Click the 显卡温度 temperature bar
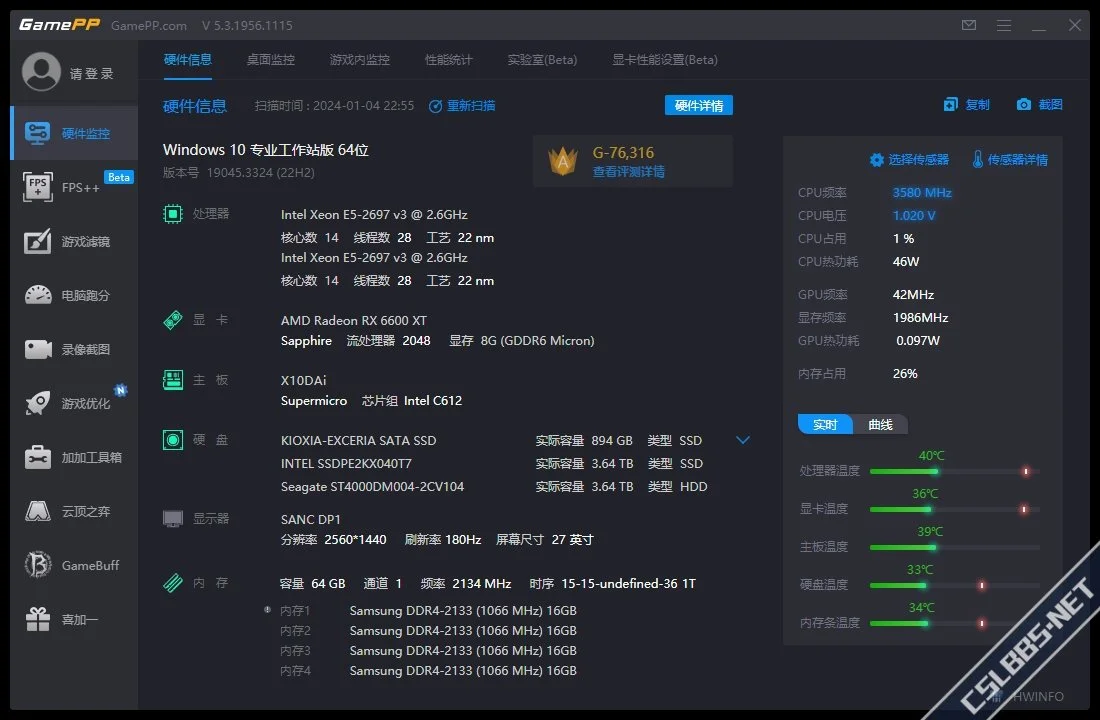This screenshot has width=1100, height=720. tap(955, 509)
